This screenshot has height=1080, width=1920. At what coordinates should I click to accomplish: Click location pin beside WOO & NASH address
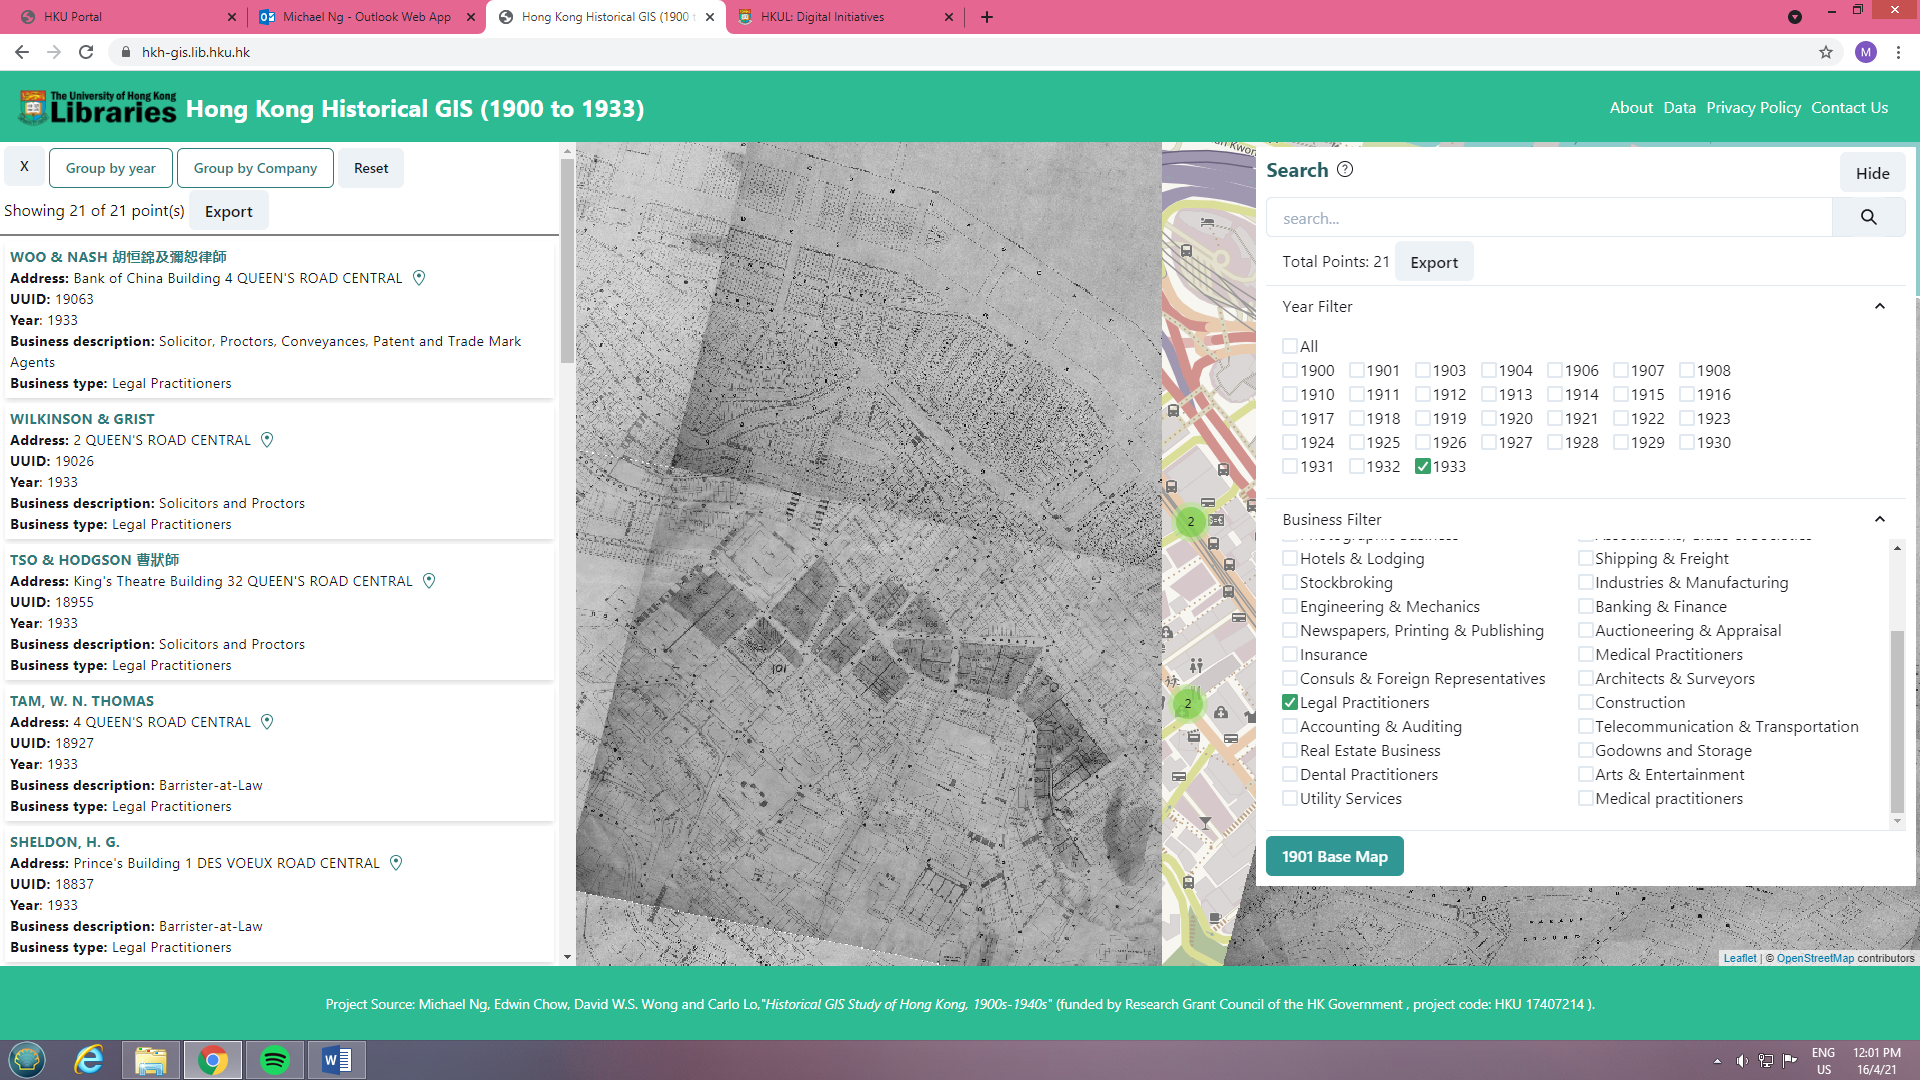pos(419,278)
